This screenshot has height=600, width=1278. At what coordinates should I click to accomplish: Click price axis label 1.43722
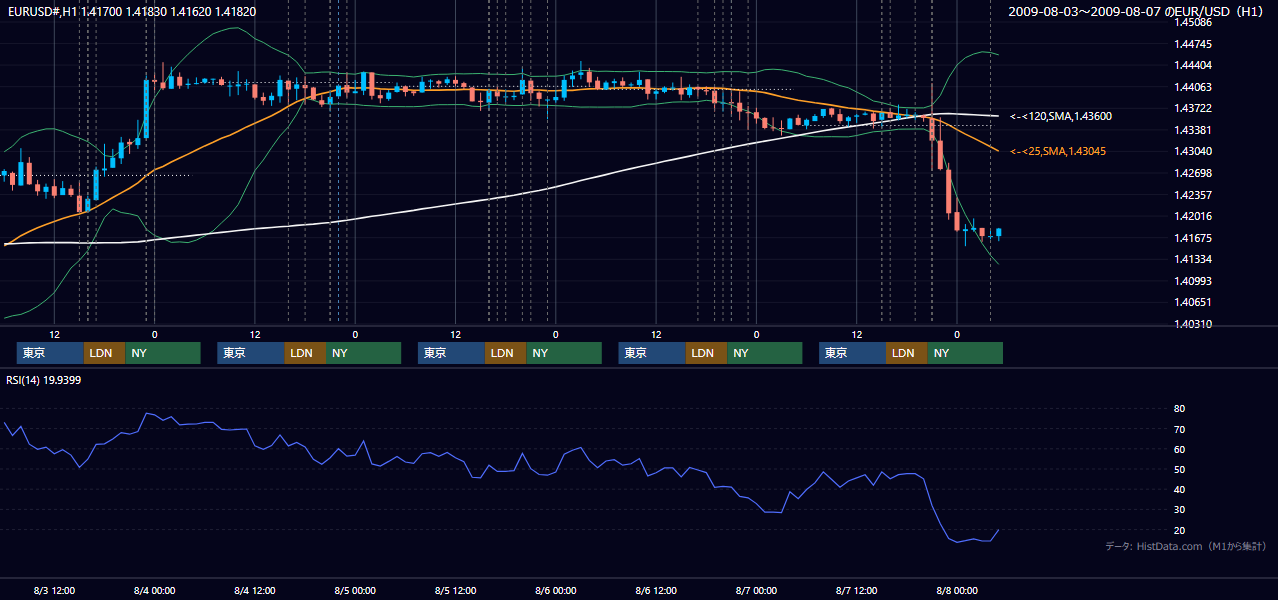click(x=1193, y=108)
